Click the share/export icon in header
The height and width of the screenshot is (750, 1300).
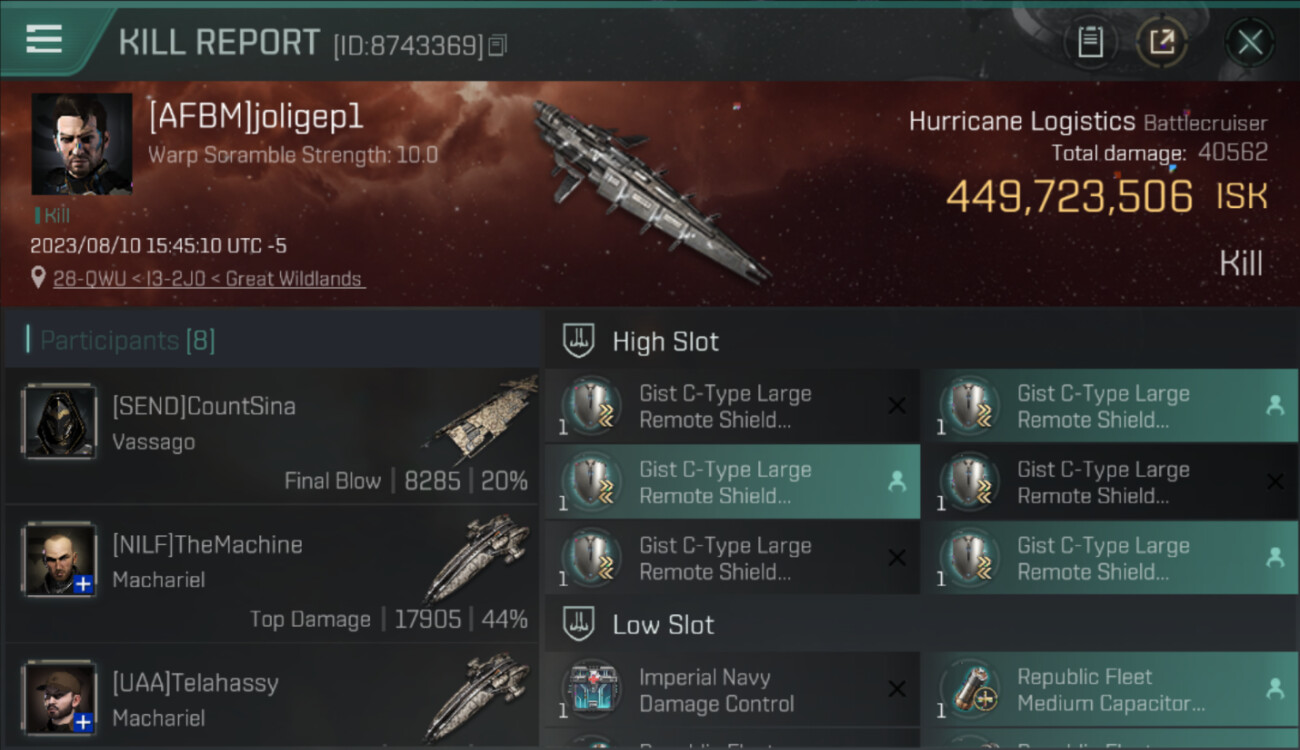1161,42
